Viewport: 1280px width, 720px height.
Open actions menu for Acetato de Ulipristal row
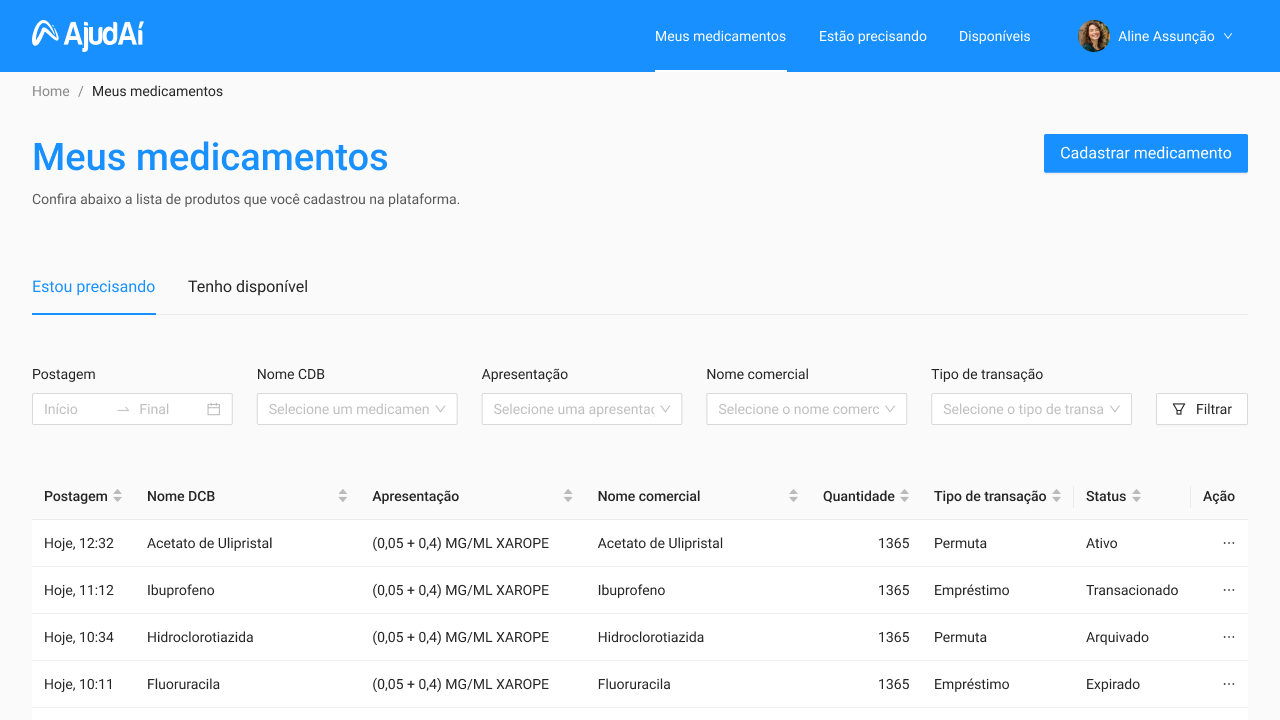coord(1229,543)
